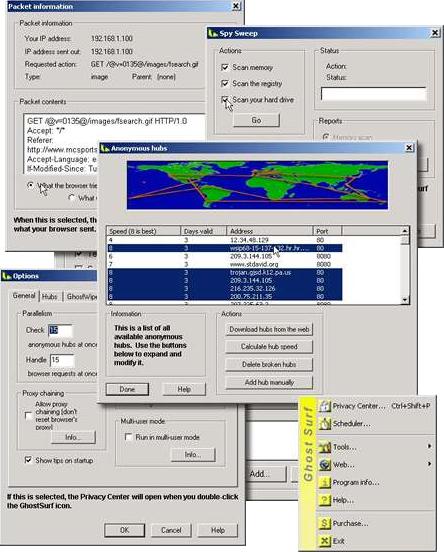Toggle Scan memory checkbox
The image size is (444, 552).
coord(224,67)
